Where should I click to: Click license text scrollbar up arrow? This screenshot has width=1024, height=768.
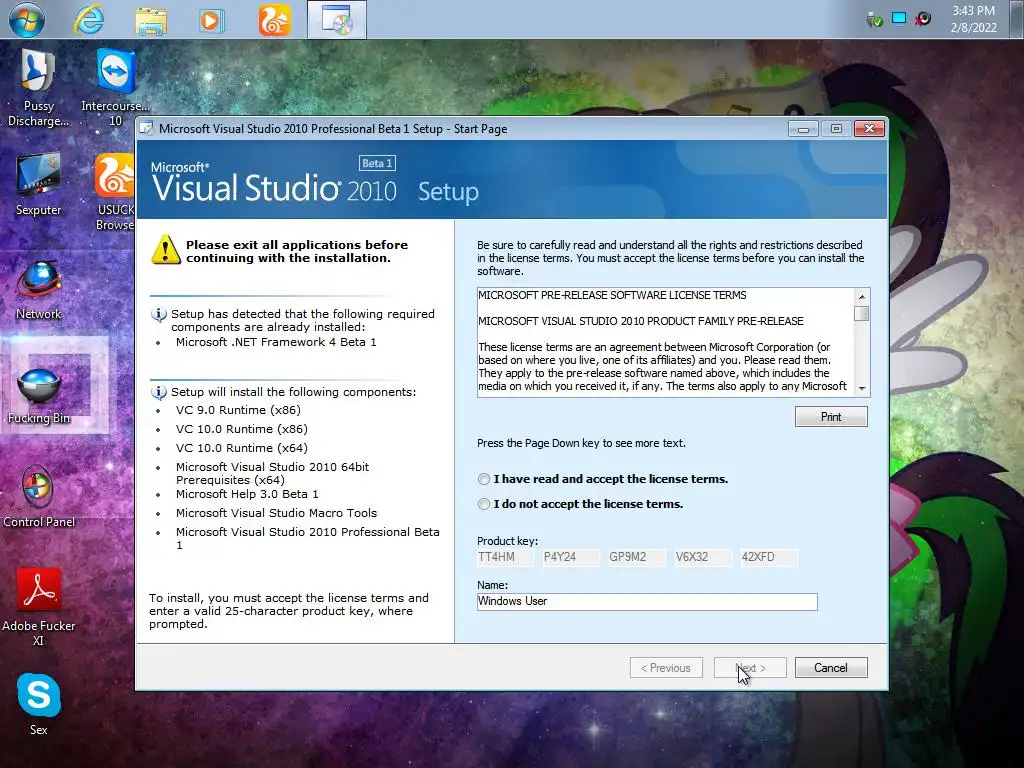tap(862, 296)
